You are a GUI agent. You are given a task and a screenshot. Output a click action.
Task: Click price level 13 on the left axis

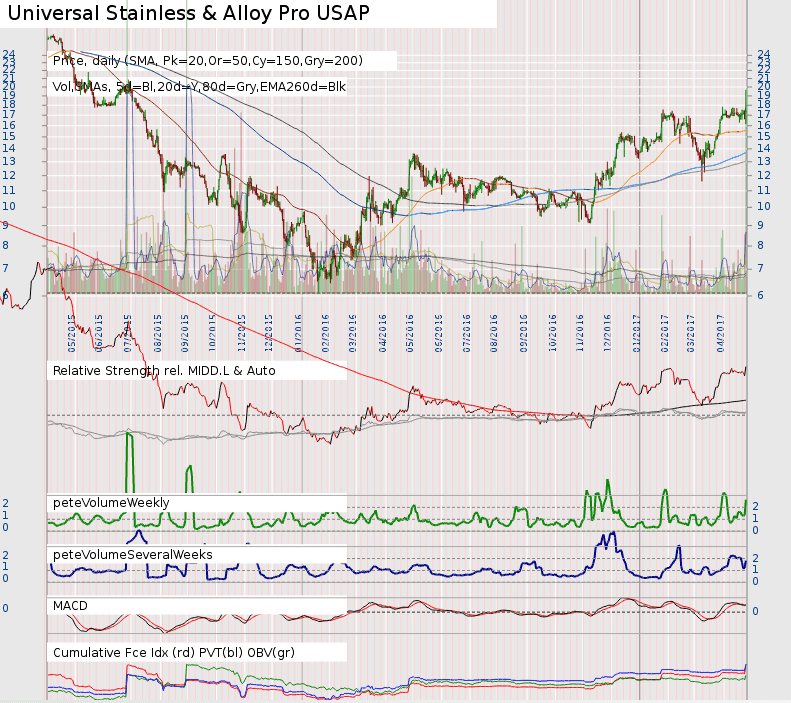tap(9, 161)
